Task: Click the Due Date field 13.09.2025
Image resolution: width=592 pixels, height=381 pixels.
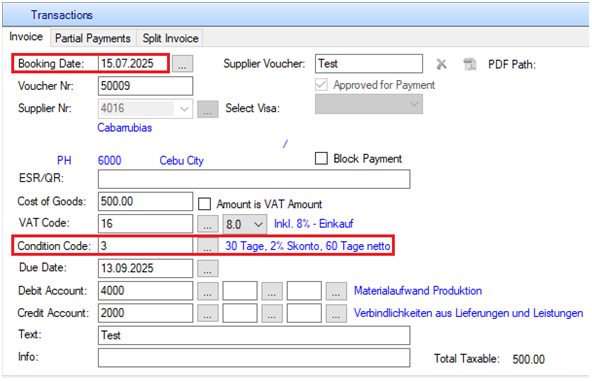Action: (x=145, y=268)
